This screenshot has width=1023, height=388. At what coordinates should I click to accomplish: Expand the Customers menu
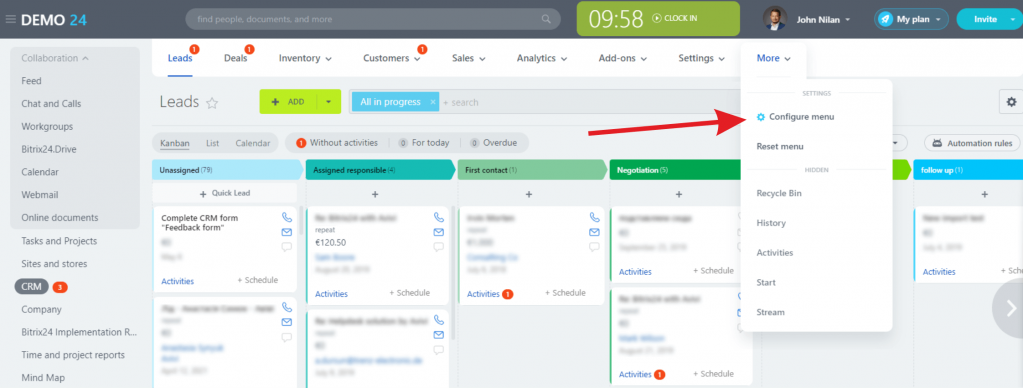[x=392, y=58]
